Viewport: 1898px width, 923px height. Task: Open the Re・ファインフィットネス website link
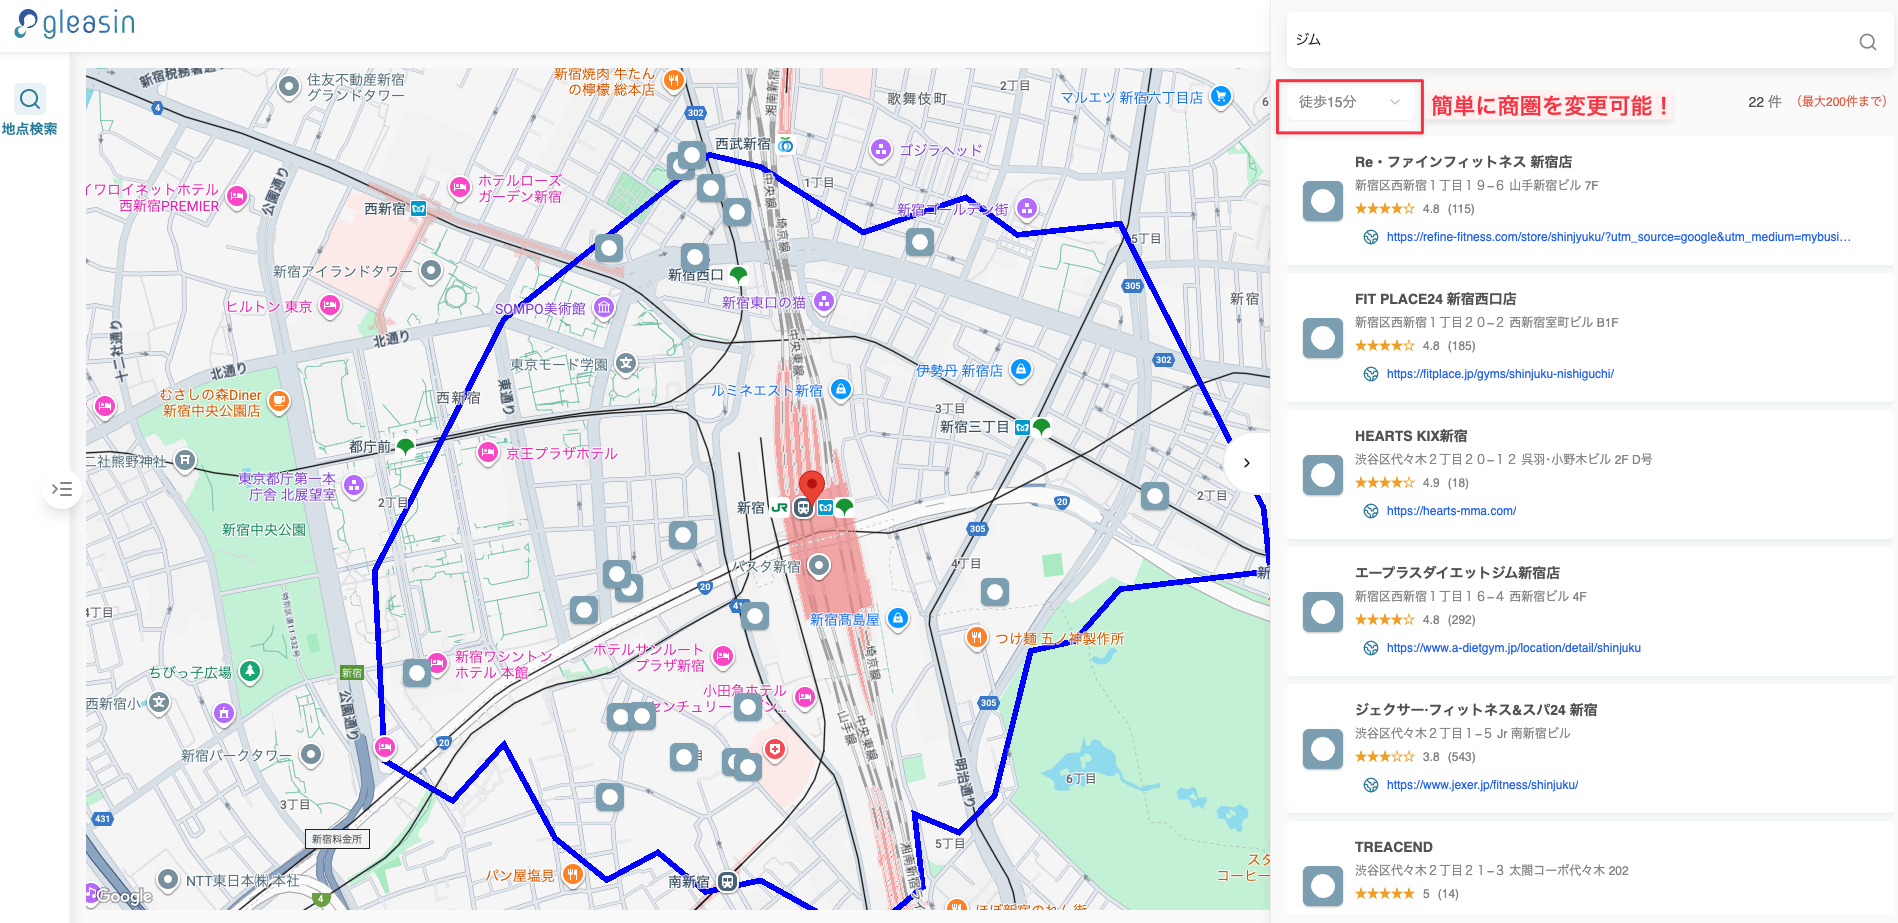click(1618, 237)
